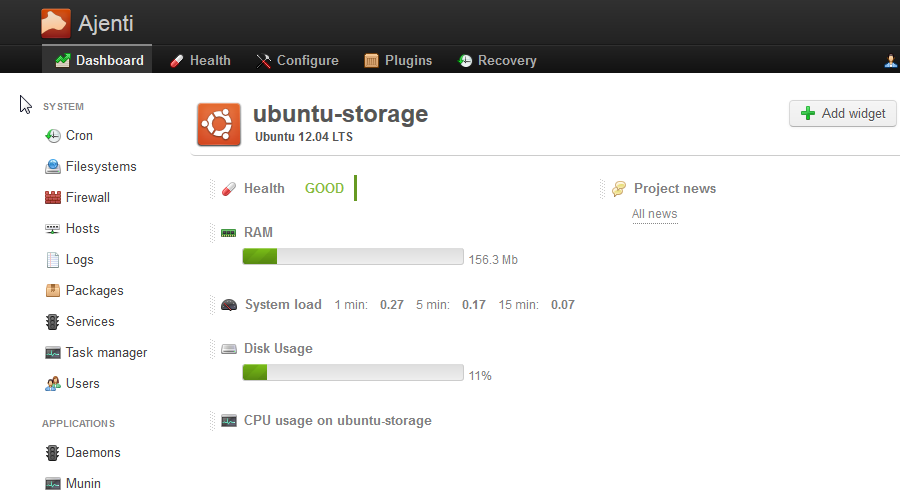Click the GOOD health status text
The image size is (900, 497).
coord(324,188)
